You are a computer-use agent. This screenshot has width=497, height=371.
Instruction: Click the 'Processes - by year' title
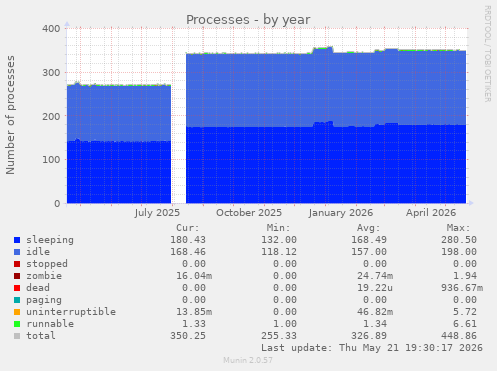pos(248,20)
